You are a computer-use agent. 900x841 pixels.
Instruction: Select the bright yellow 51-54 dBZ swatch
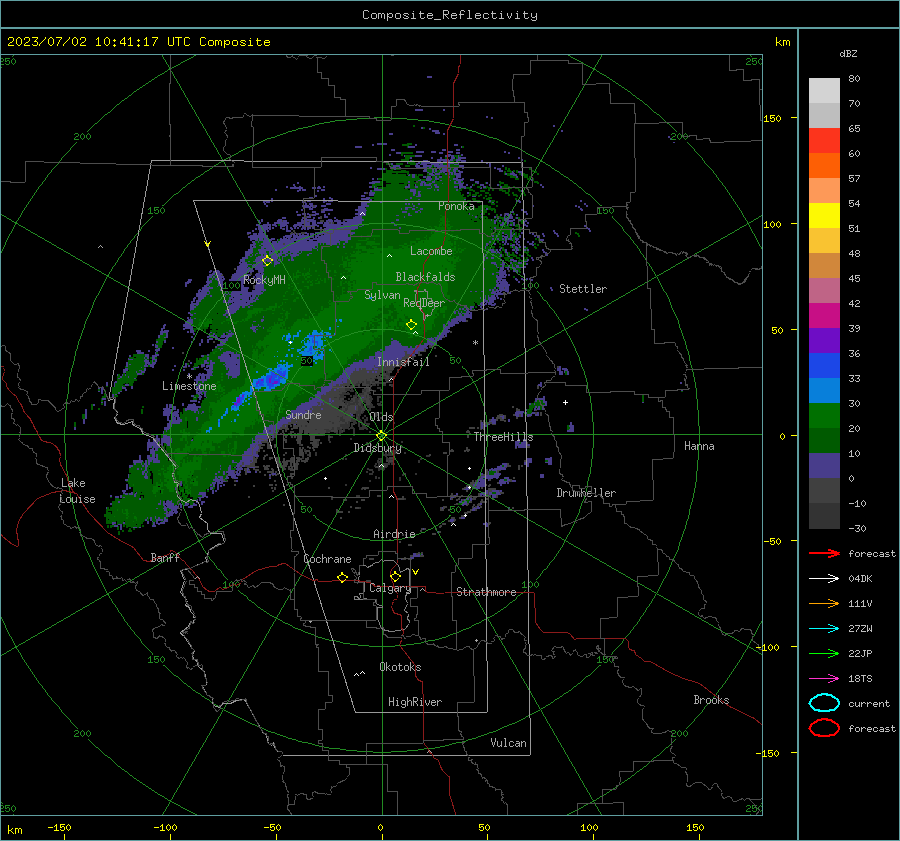click(x=824, y=216)
